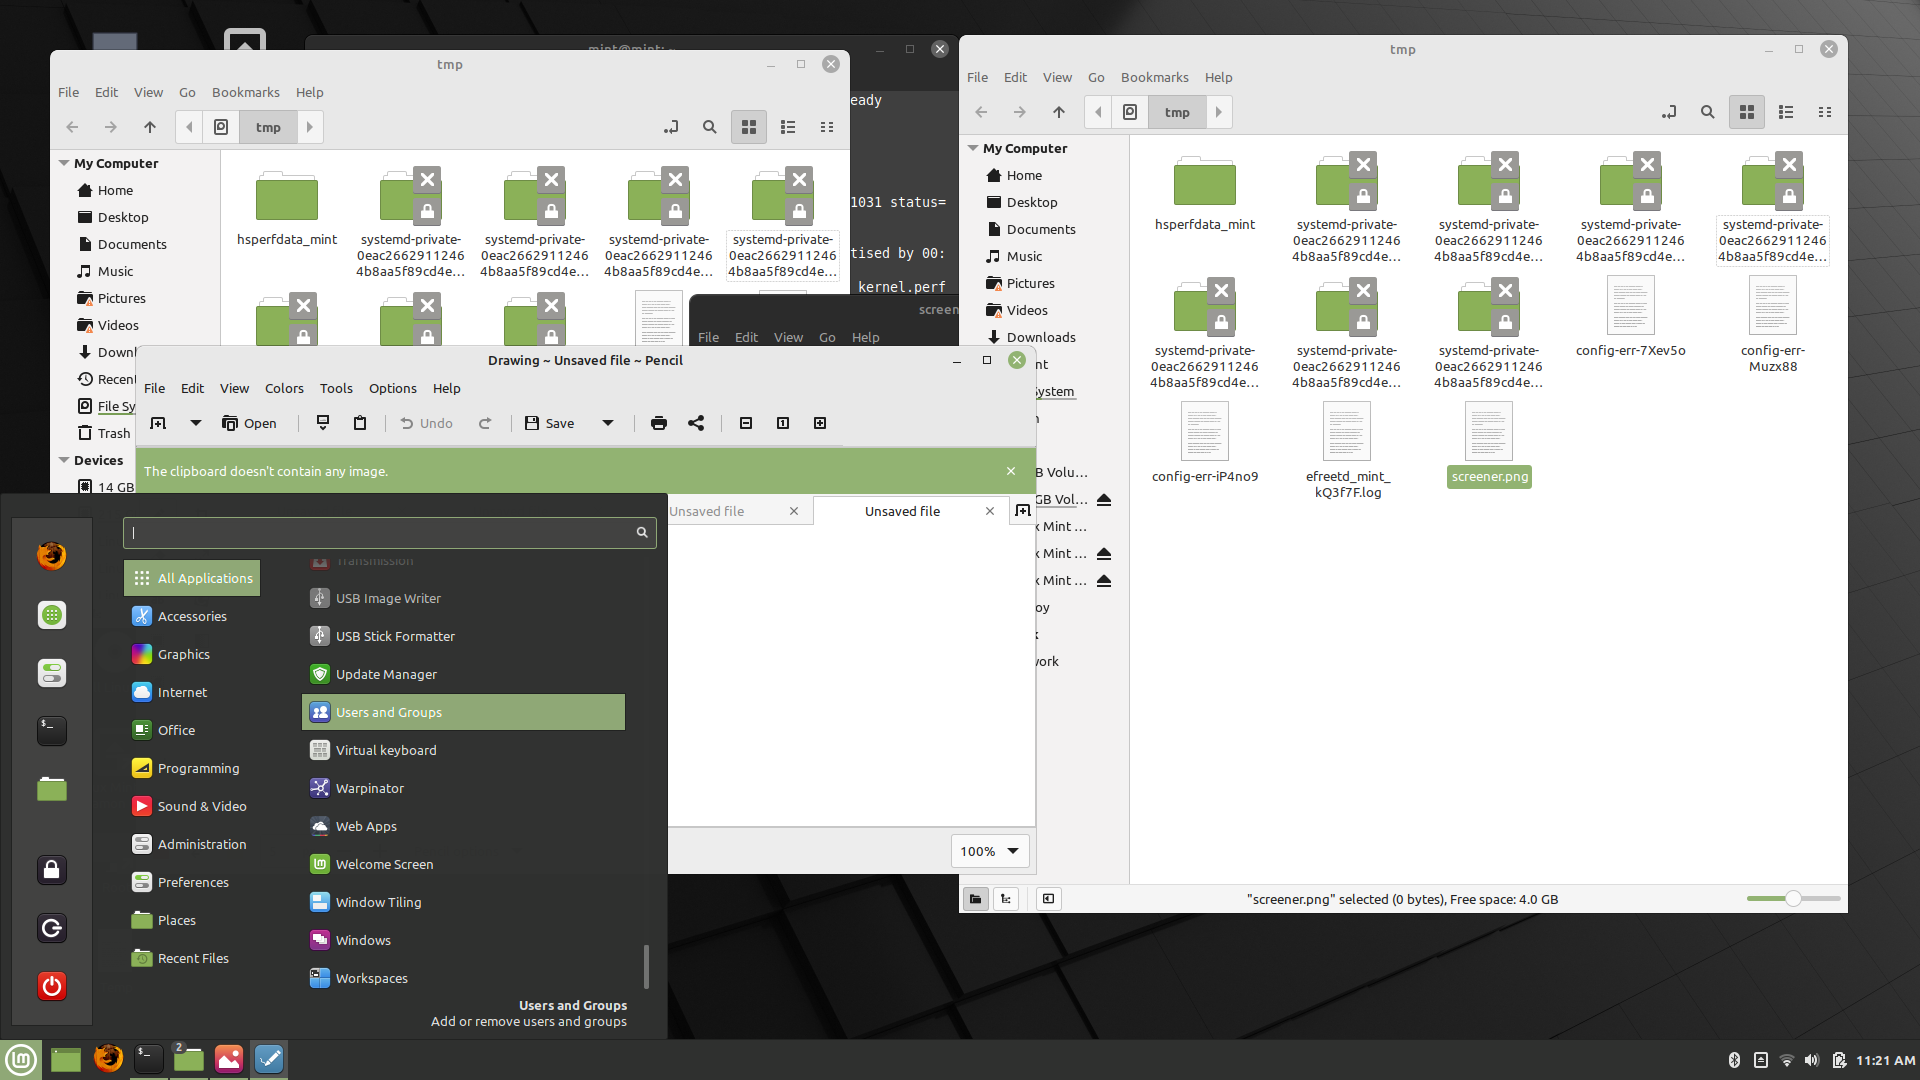The height and width of the screenshot is (1080, 1920).
Task: Click the volume icon in the system tray
Action: coord(1812,1060)
